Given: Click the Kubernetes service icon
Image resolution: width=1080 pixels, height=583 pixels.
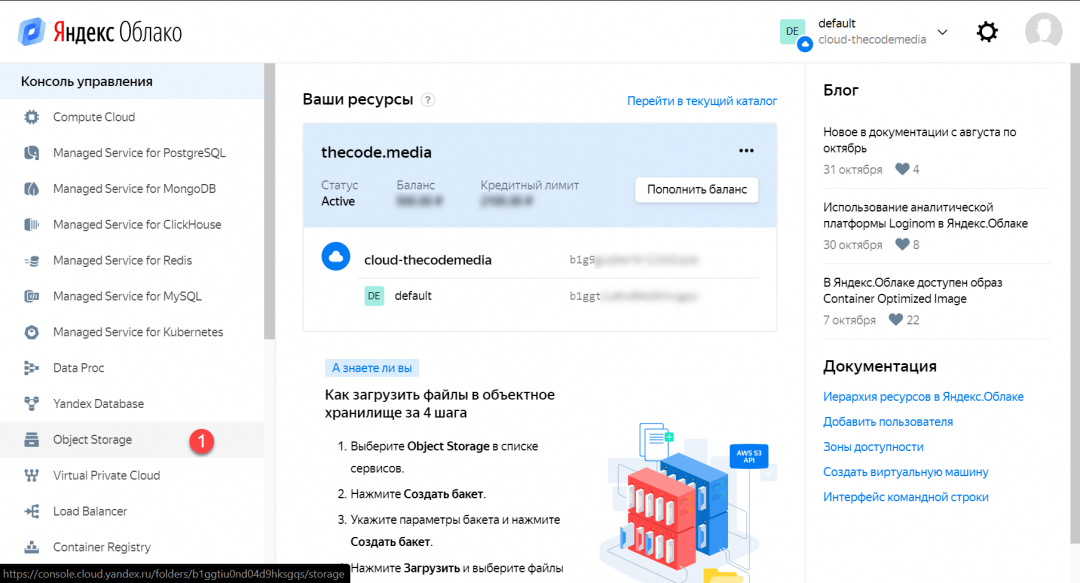Looking at the screenshot, I should point(32,332).
